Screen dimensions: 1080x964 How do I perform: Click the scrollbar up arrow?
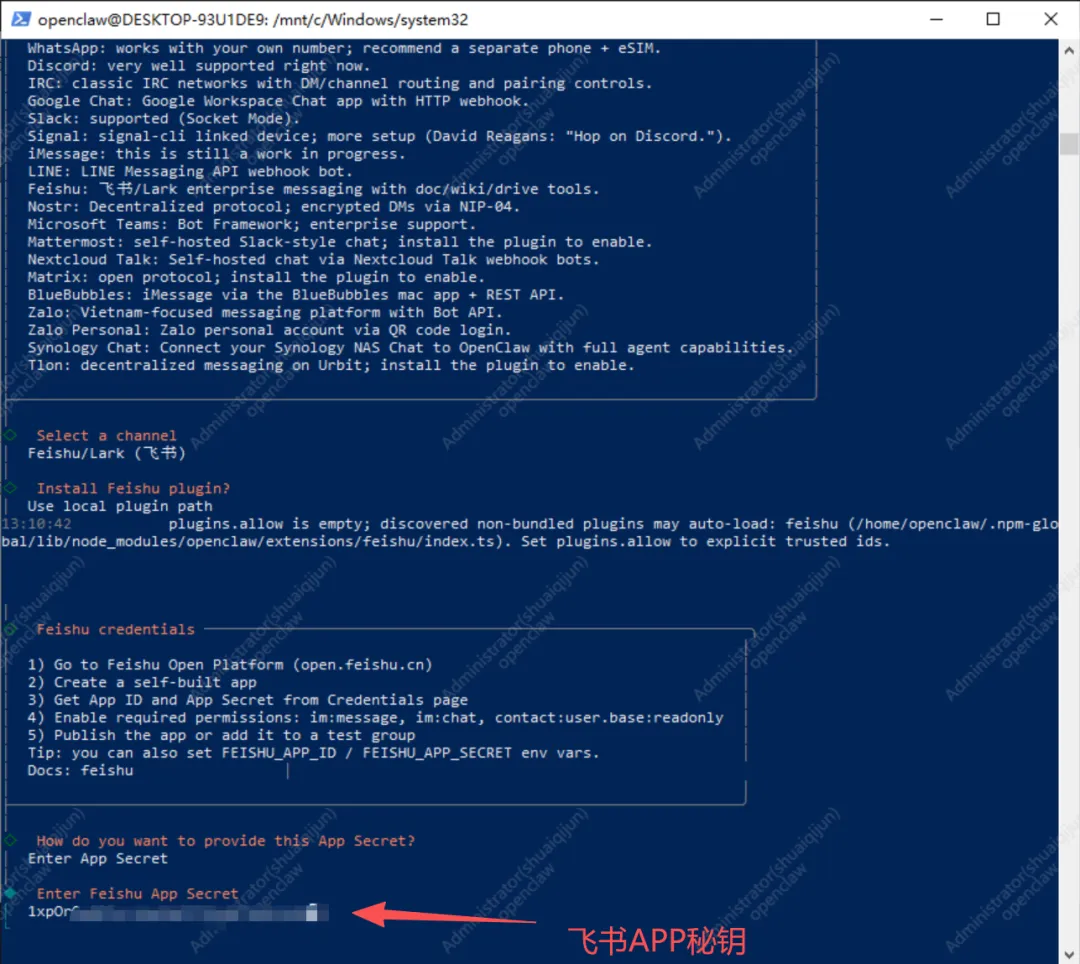1069,50
